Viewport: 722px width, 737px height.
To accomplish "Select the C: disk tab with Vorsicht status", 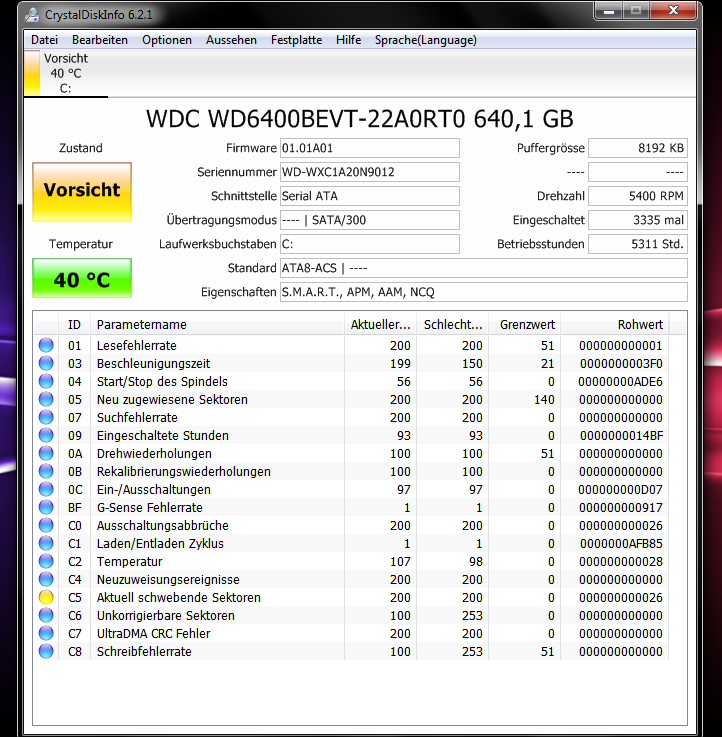I will [66, 73].
